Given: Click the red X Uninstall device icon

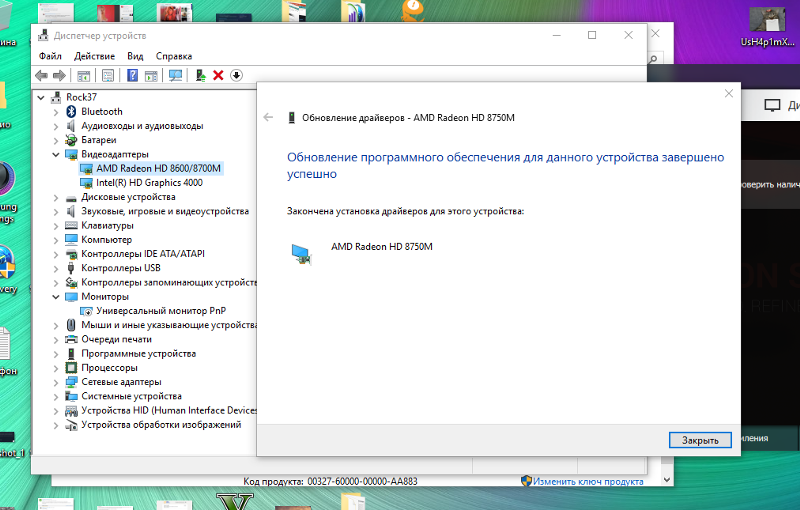Looking at the screenshot, I should (218, 75).
